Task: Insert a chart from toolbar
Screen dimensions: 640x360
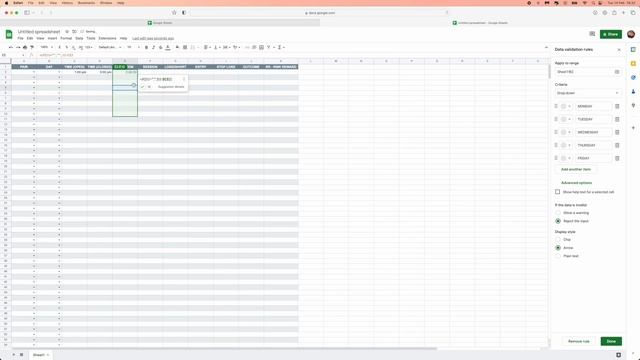Action: point(261,47)
